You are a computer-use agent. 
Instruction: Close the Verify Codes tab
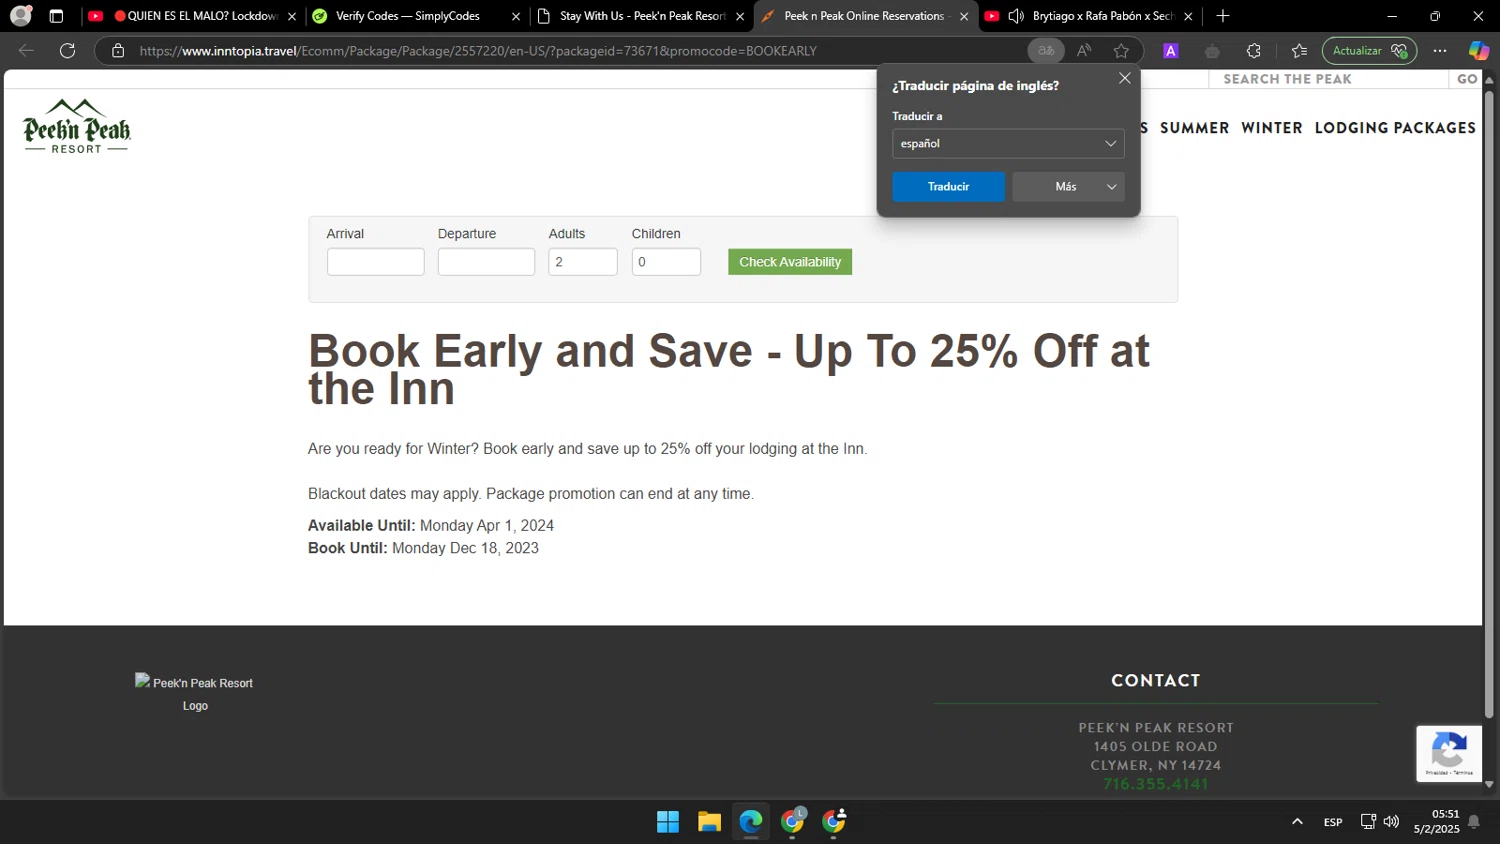tap(516, 16)
